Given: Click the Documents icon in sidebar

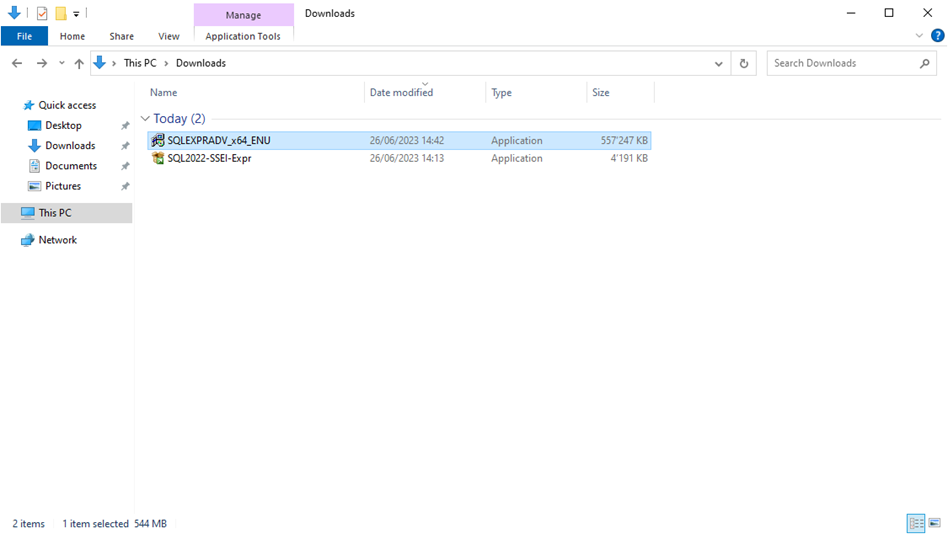Looking at the screenshot, I should click(34, 166).
